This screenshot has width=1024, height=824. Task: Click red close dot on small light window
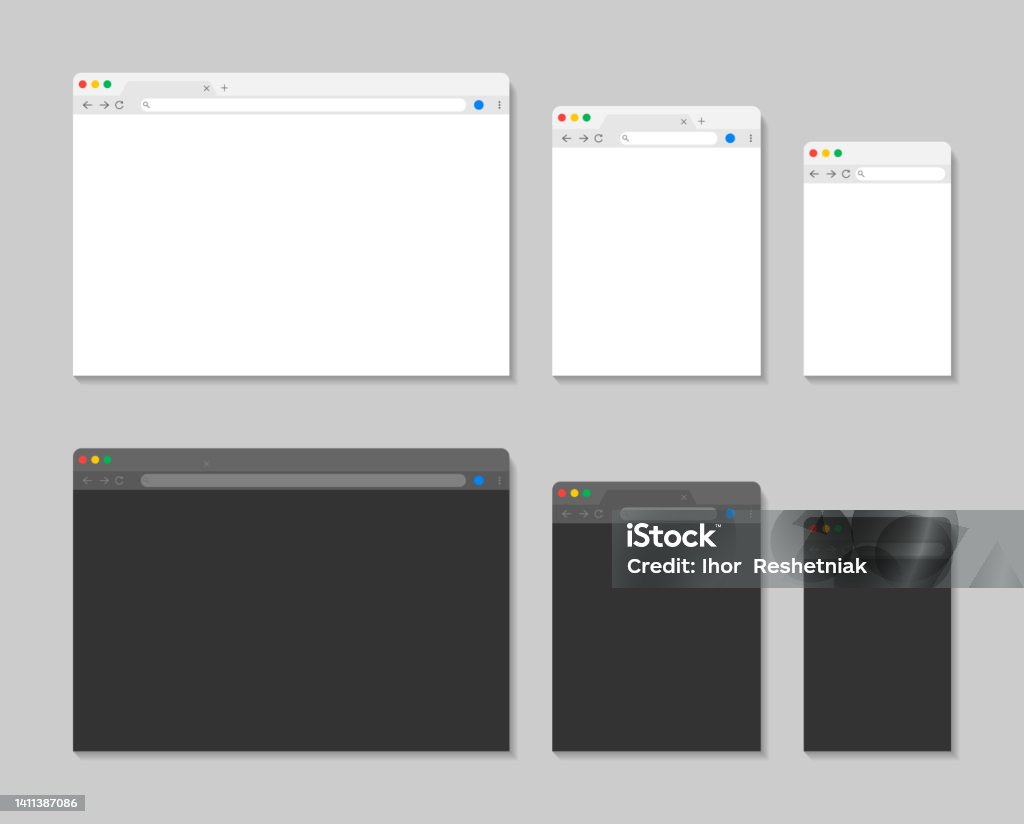pyautogui.click(x=813, y=153)
